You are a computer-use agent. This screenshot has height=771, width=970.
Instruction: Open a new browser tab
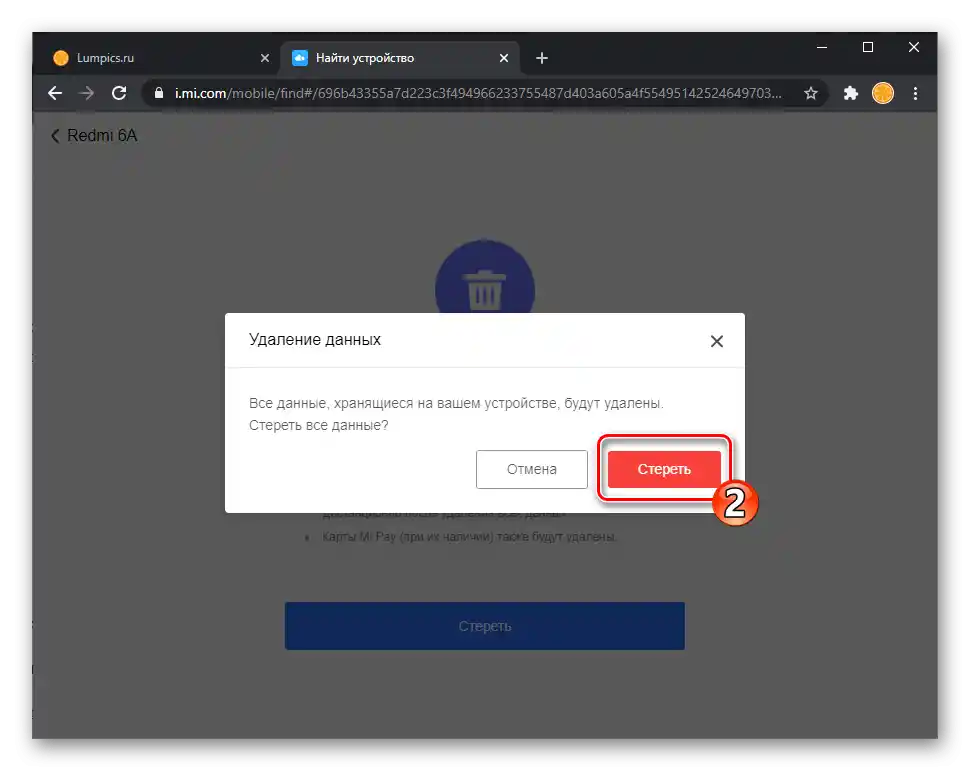coord(542,58)
